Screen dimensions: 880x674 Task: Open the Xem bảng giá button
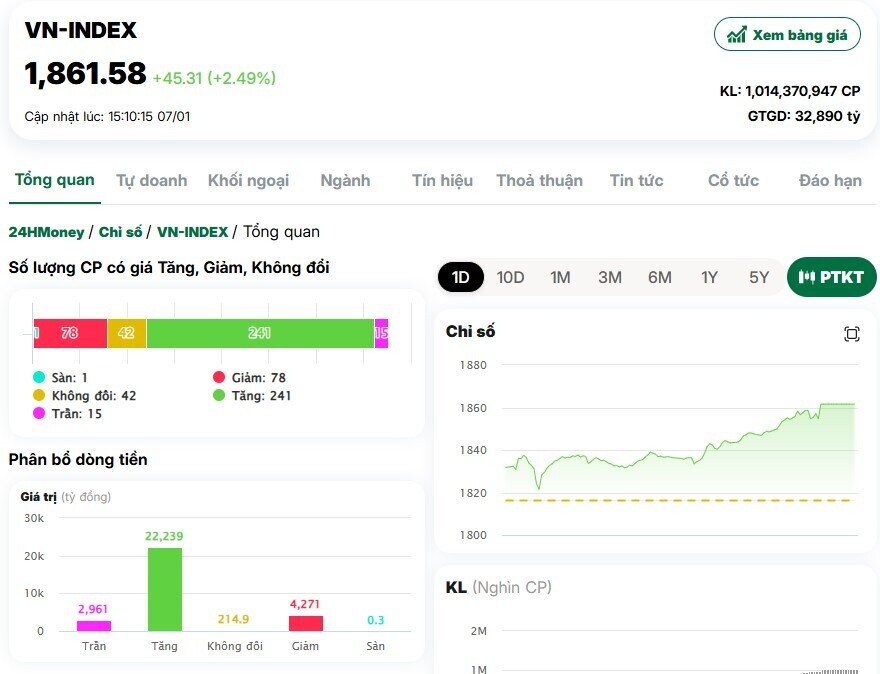pyautogui.click(x=787, y=34)
